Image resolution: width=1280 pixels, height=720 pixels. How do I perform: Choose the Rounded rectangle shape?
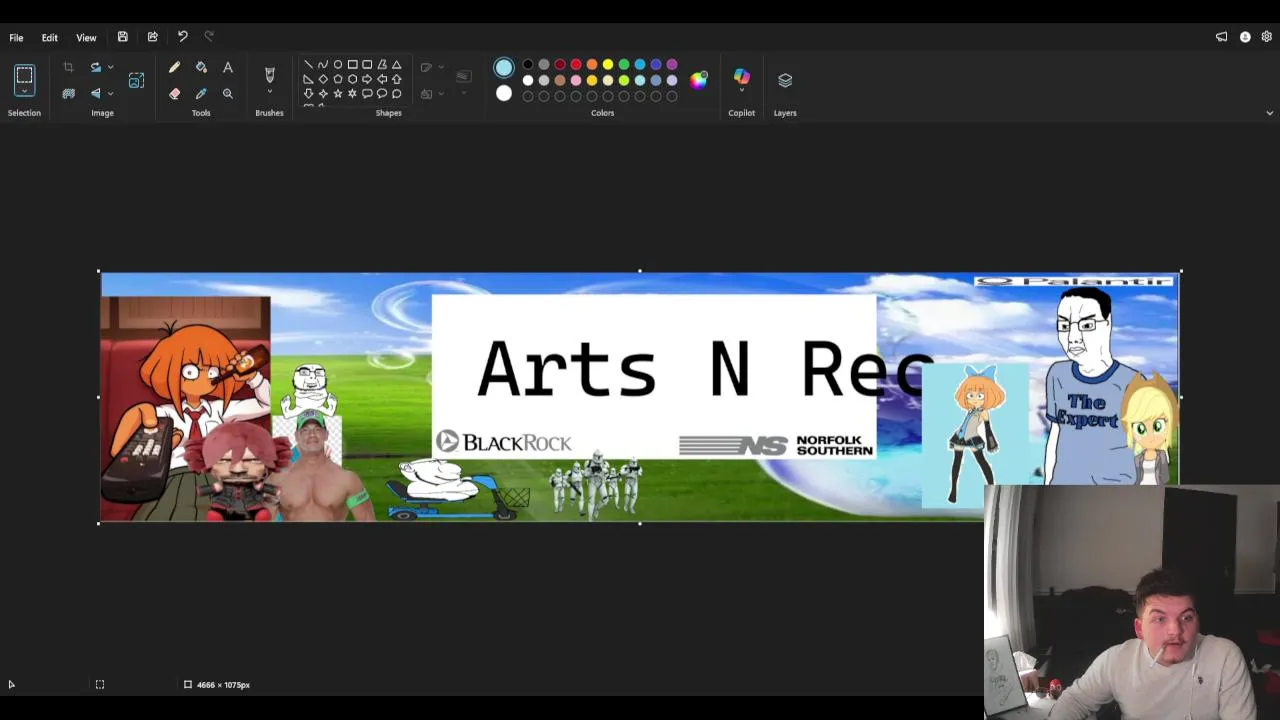367,65
